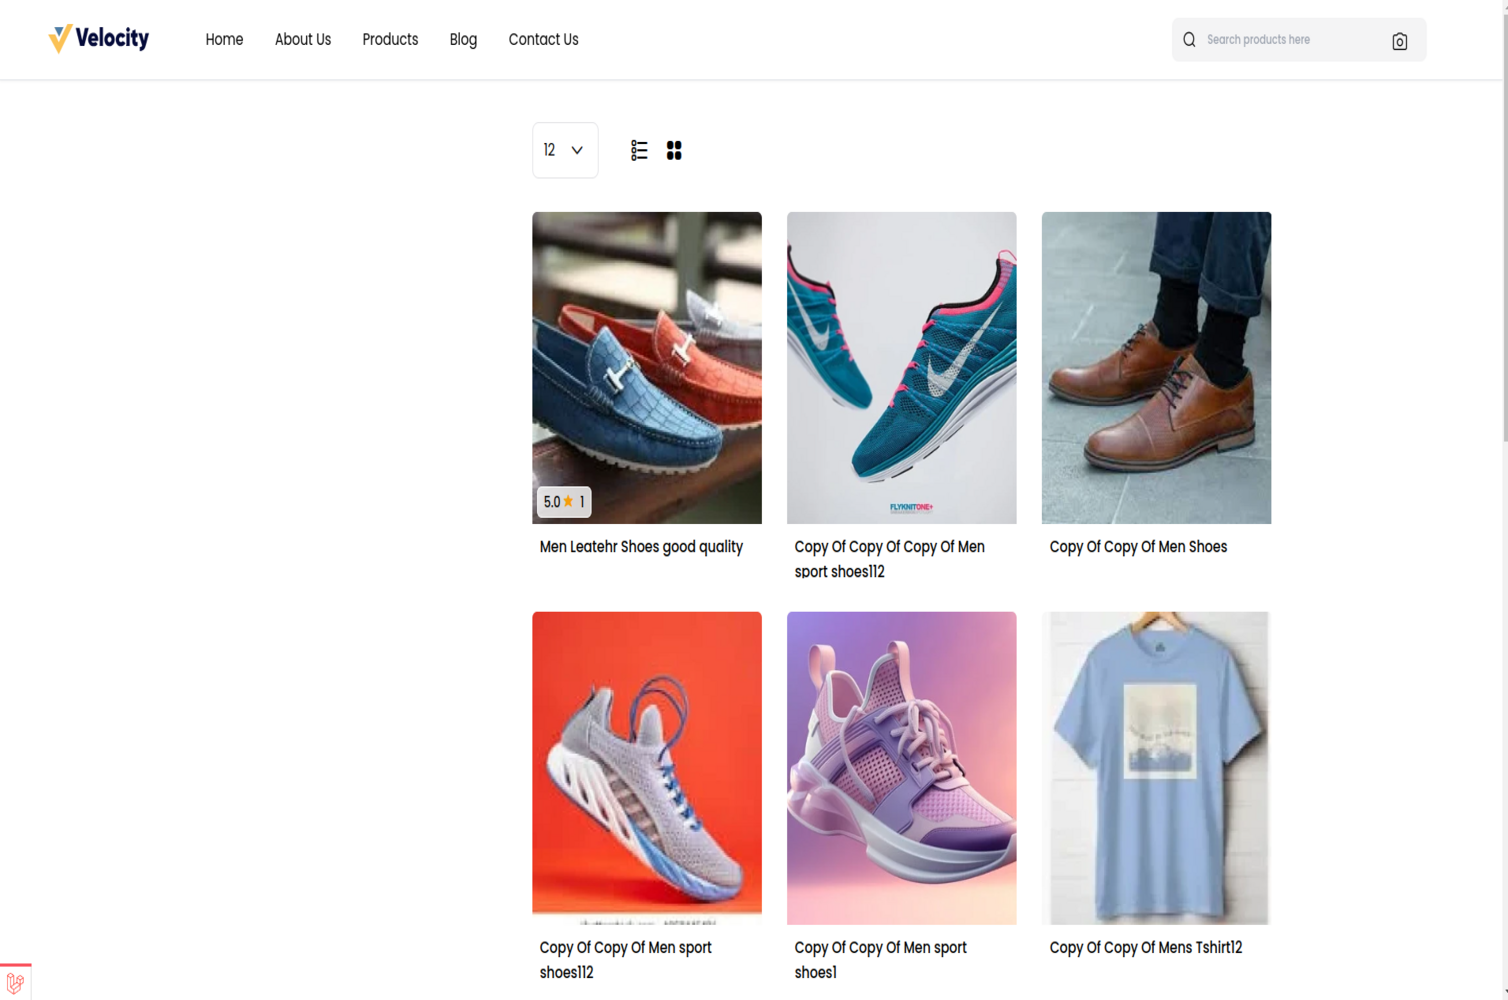The image size is (1508, 1000).
Task: Click the 5.0 star rating badge
Action: pyautogui.click(x=564, y=502)
